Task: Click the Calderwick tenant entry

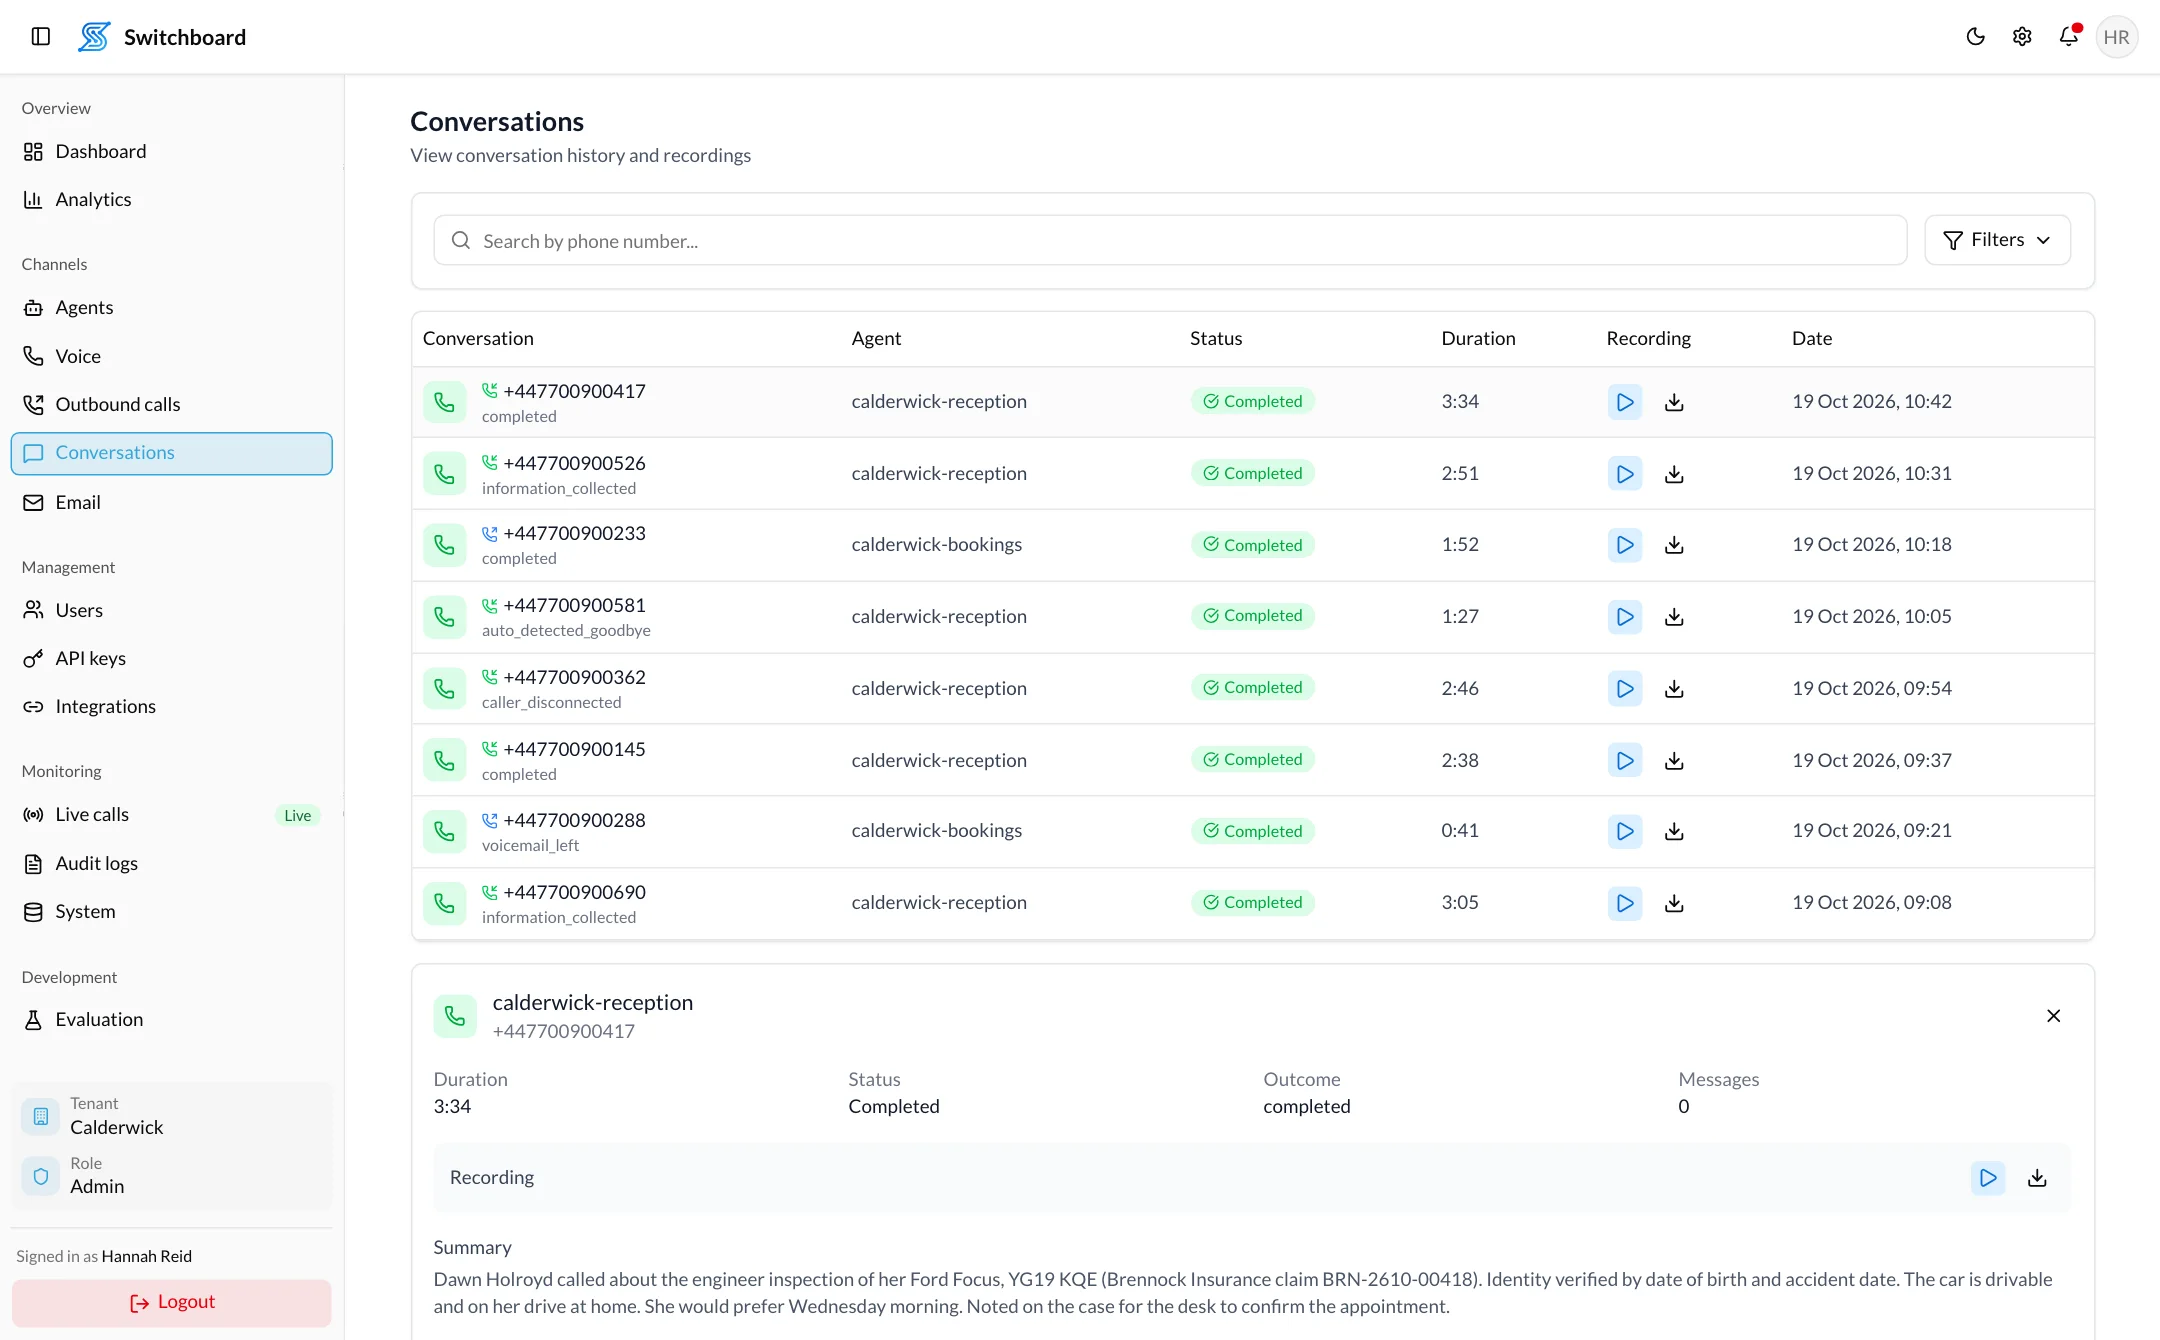Action: [171, 1116]
